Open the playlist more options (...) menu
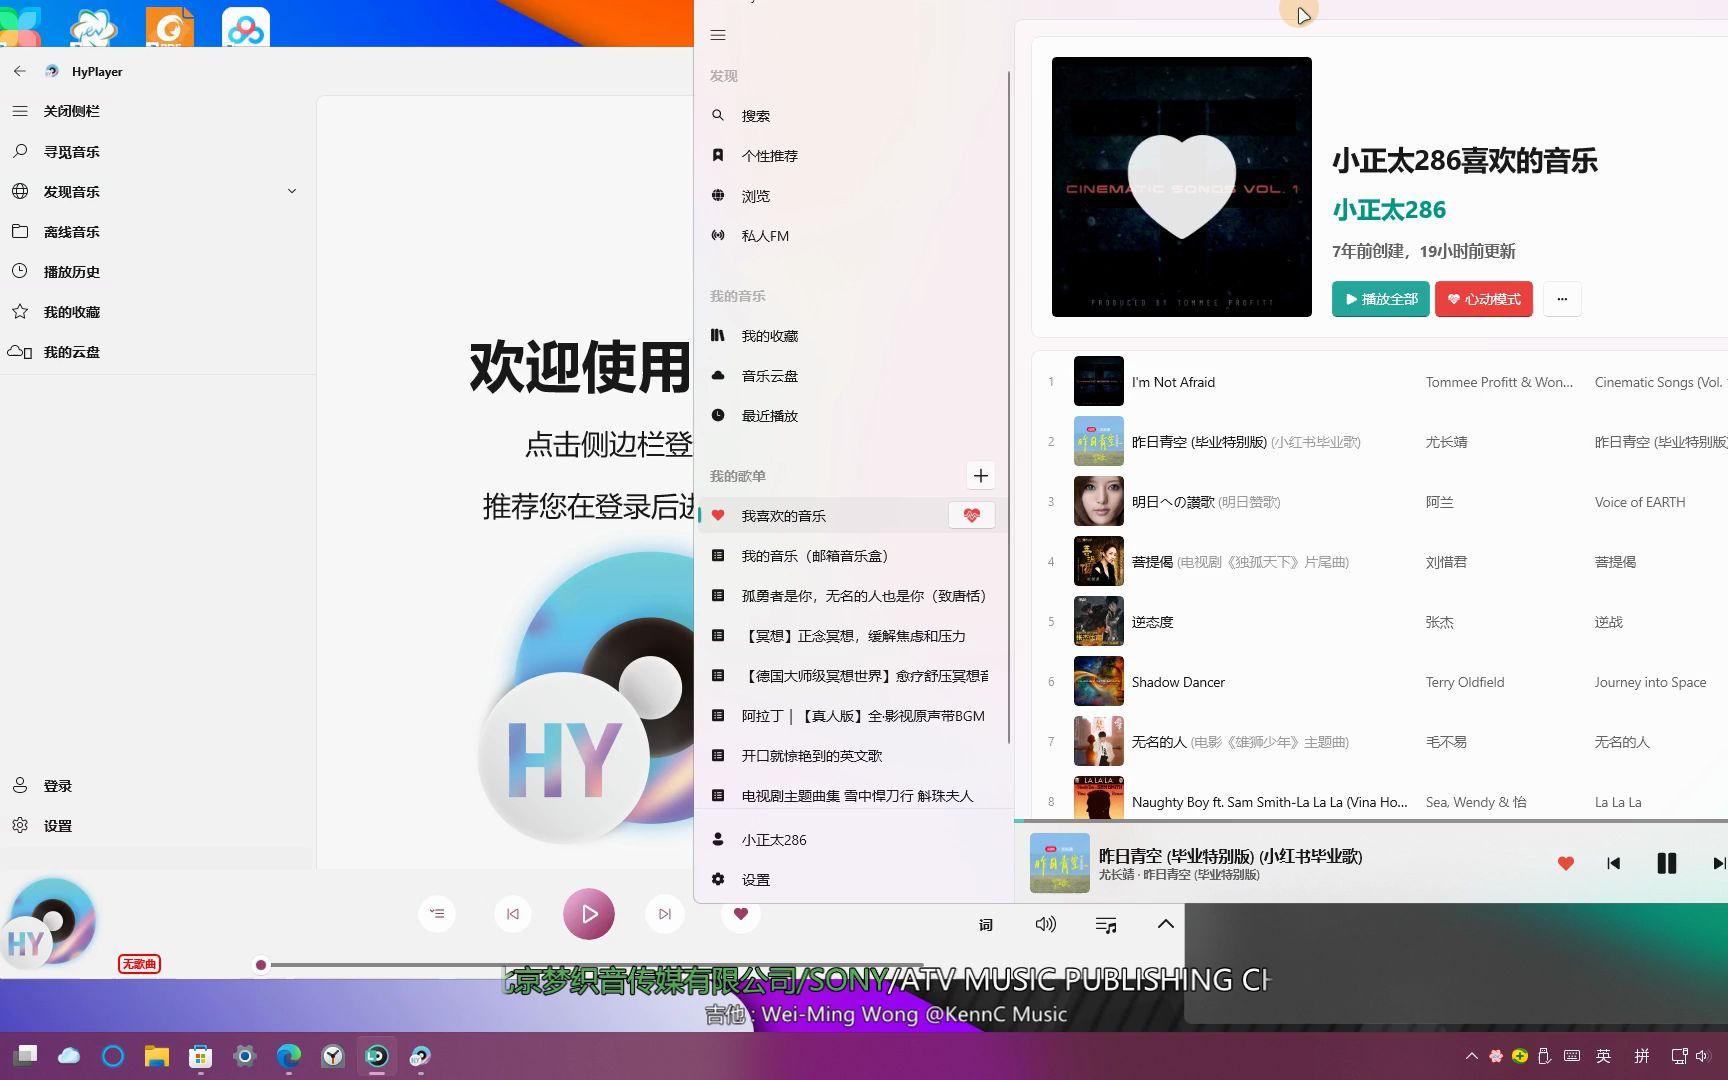This screenshot has height=1080, width=1728. [1562, 298]
